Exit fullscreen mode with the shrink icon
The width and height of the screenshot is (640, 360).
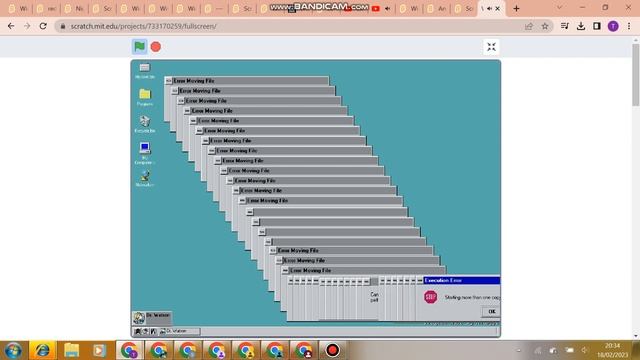(x=491, y=47)
